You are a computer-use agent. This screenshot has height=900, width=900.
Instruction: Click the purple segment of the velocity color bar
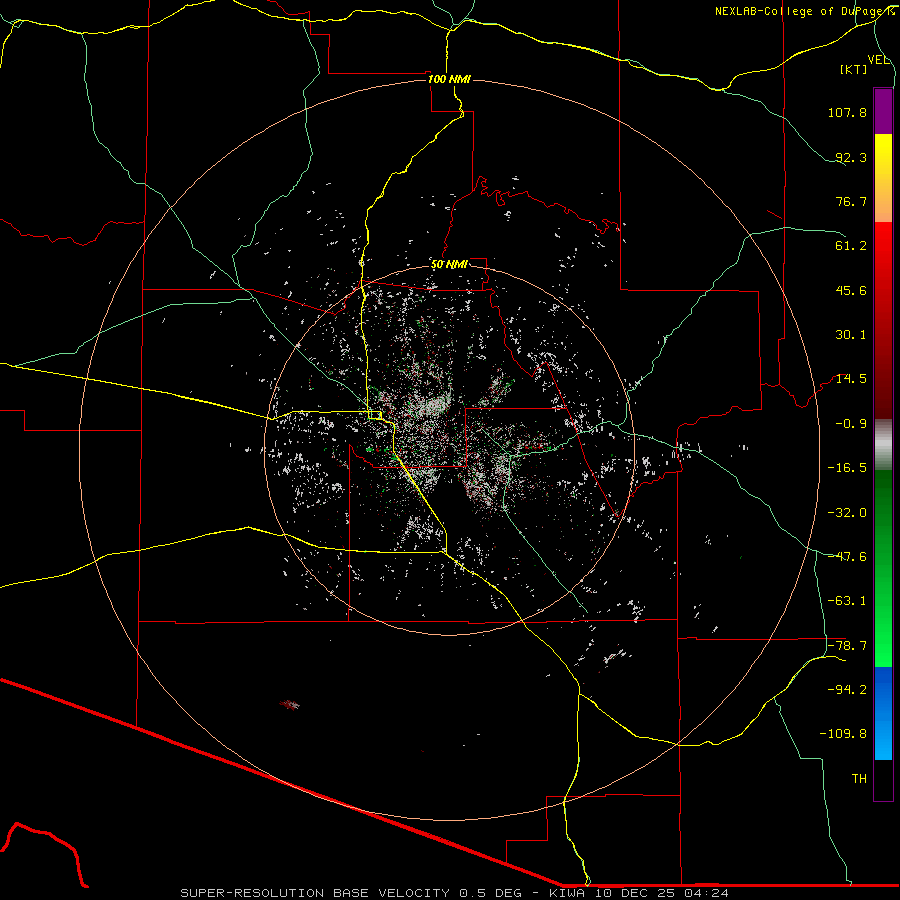(883, 110)
